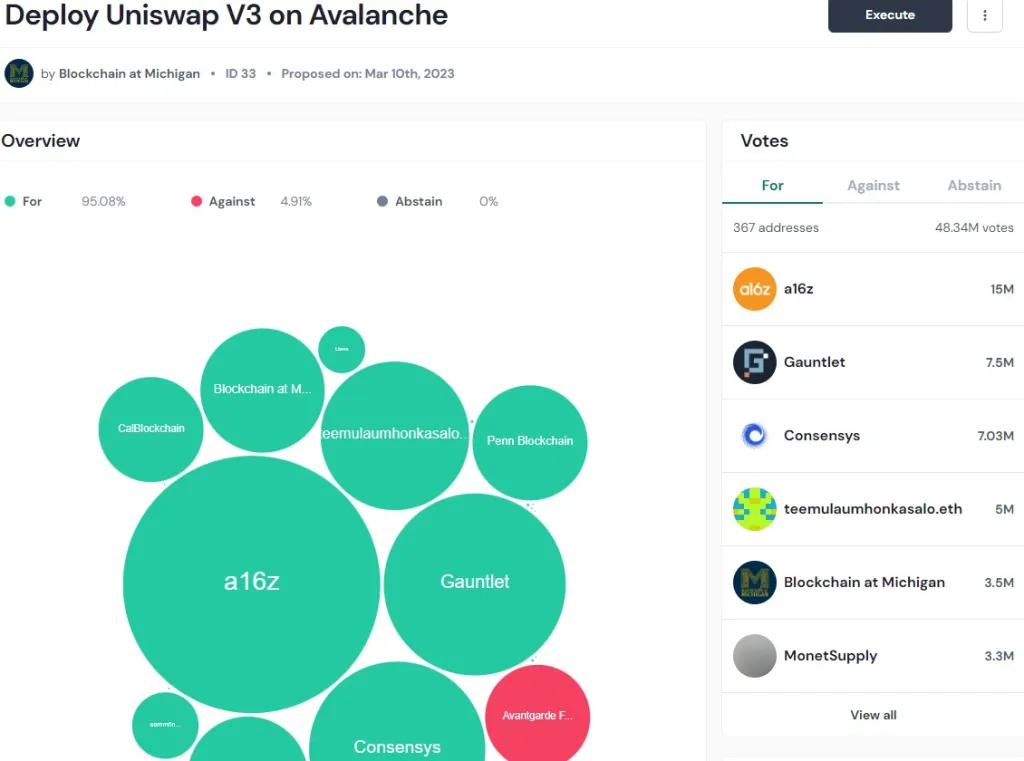Screen dimensions: 1024x761
Task: Select the Blockchain at M... bubble
Action: (x=262, y=390)
